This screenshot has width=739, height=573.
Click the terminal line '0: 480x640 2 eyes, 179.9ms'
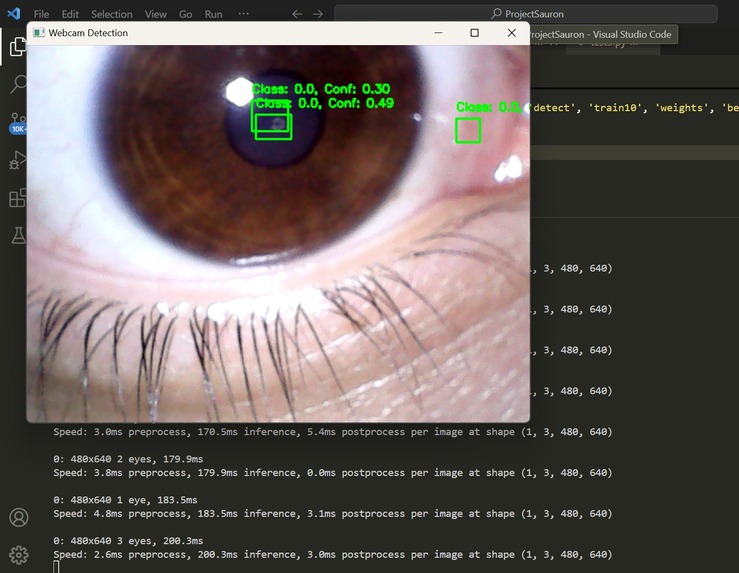(128, 459)
